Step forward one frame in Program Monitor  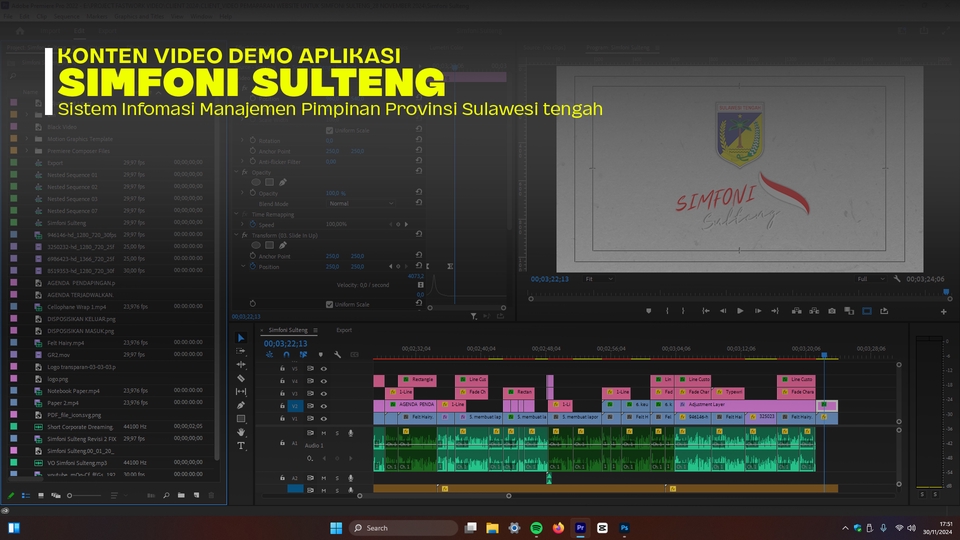[x=758, y=311]
